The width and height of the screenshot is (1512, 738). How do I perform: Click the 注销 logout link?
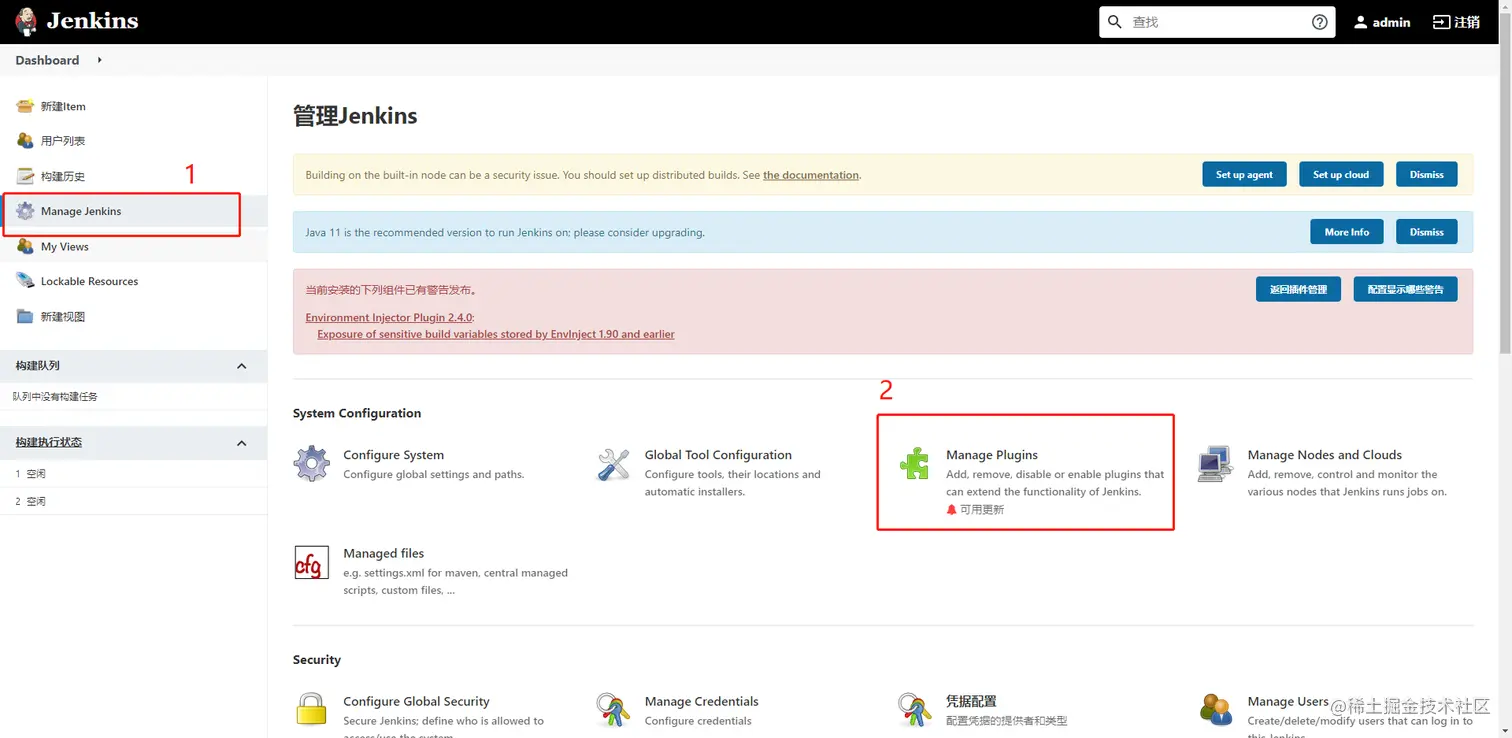[1466, 22]
